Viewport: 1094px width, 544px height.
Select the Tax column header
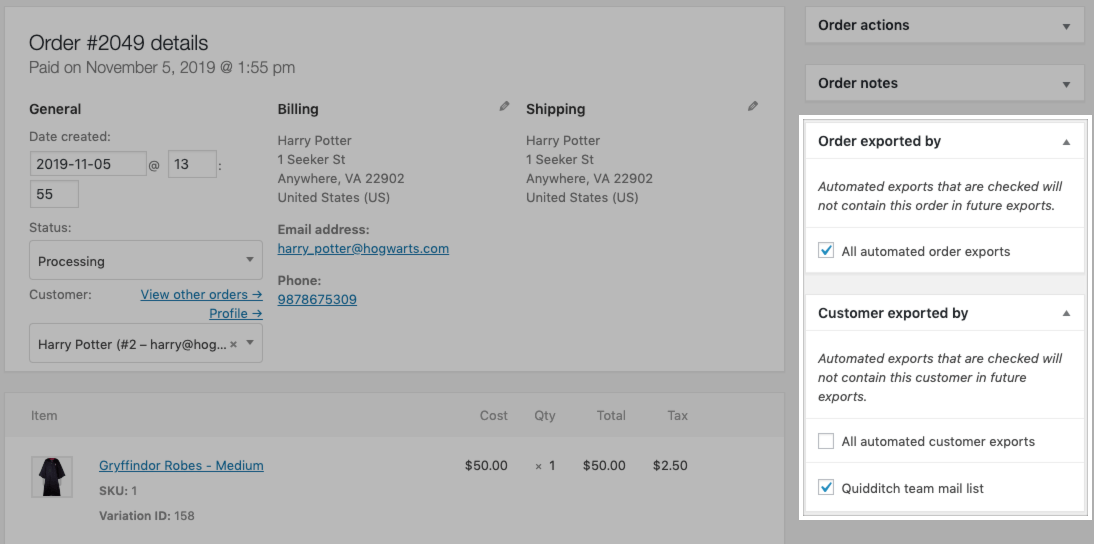(x=677, y=415)
